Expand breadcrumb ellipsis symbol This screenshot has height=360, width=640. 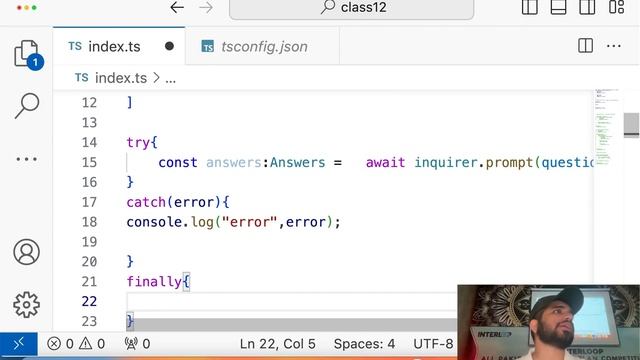coord(171,79)
